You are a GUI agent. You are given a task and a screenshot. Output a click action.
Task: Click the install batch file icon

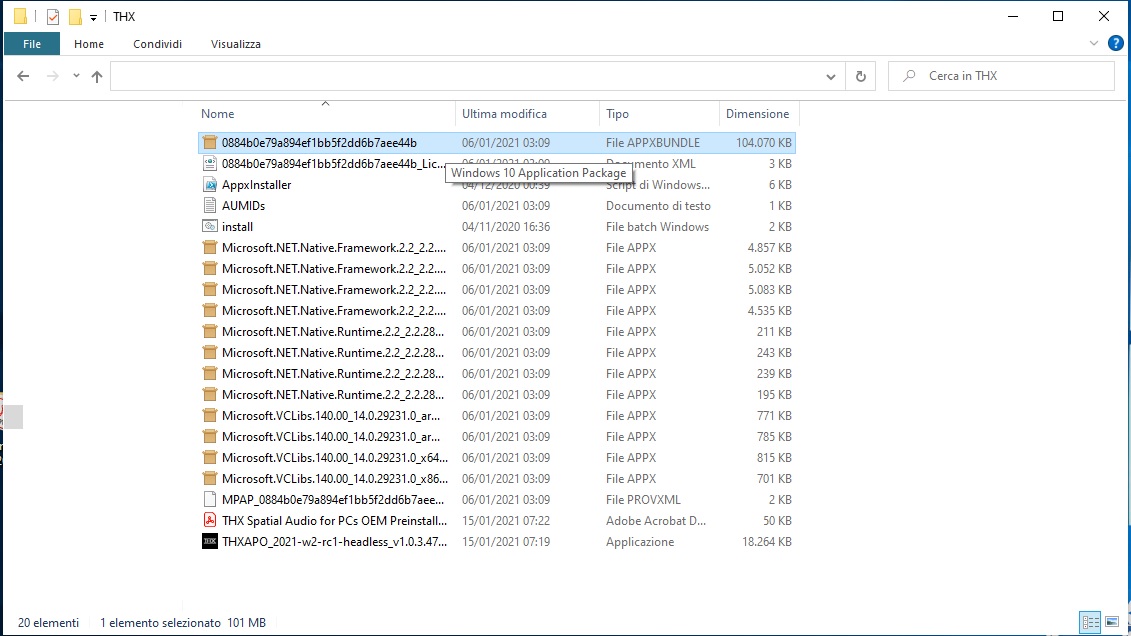click(209, 226)
